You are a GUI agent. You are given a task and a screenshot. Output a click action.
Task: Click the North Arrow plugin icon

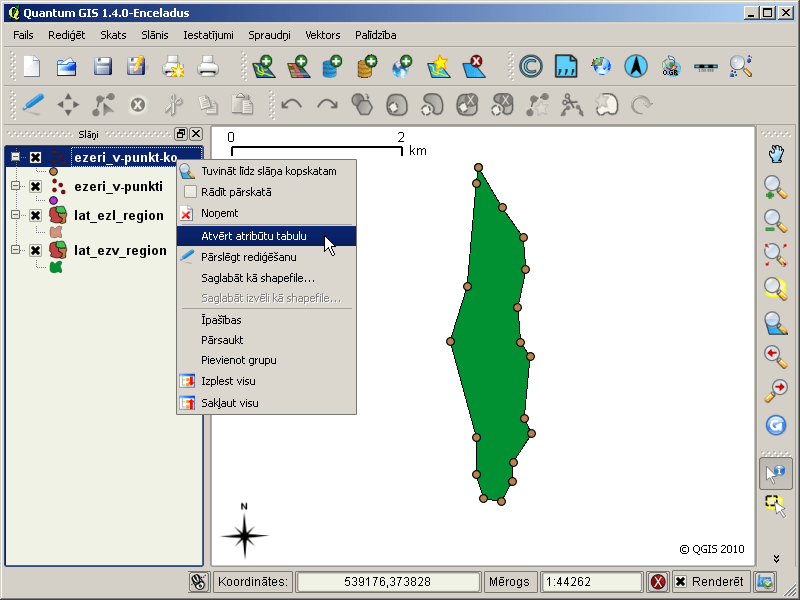pos(636,66)
